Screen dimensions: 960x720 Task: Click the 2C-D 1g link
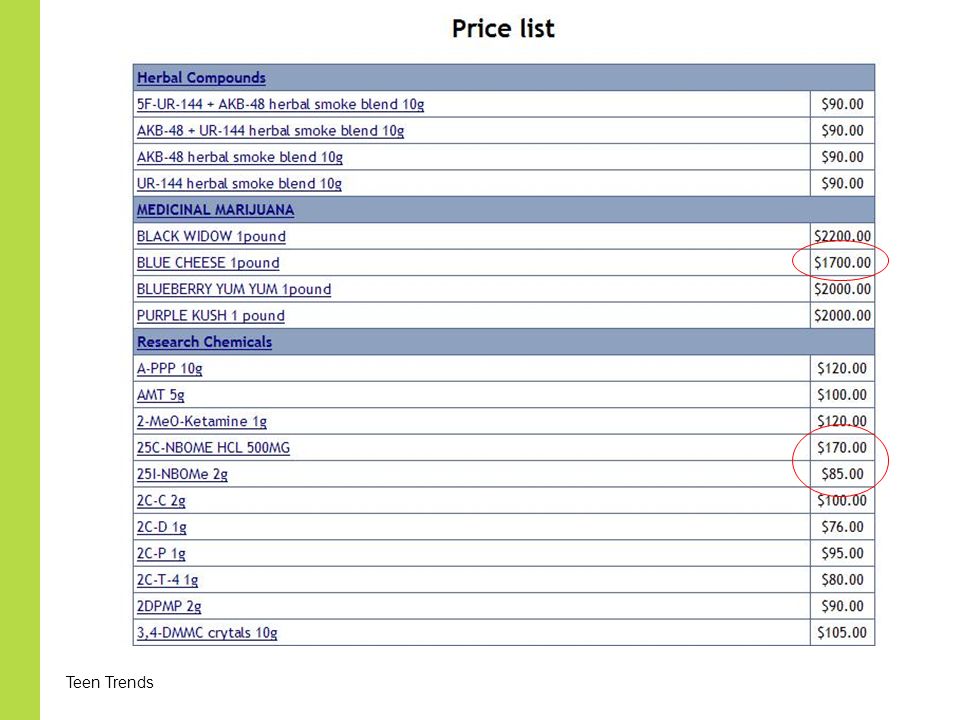coord(161,527)
